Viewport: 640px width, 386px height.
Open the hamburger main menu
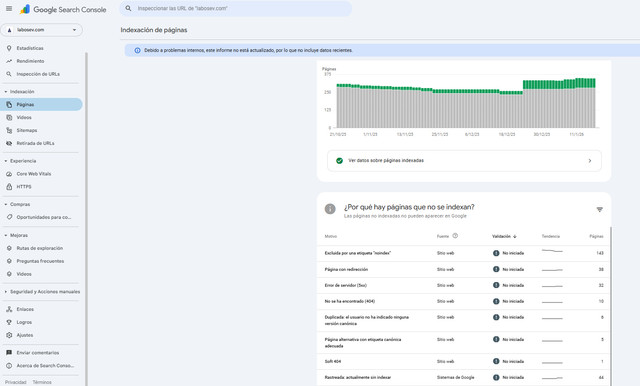[x=9, y=9]
